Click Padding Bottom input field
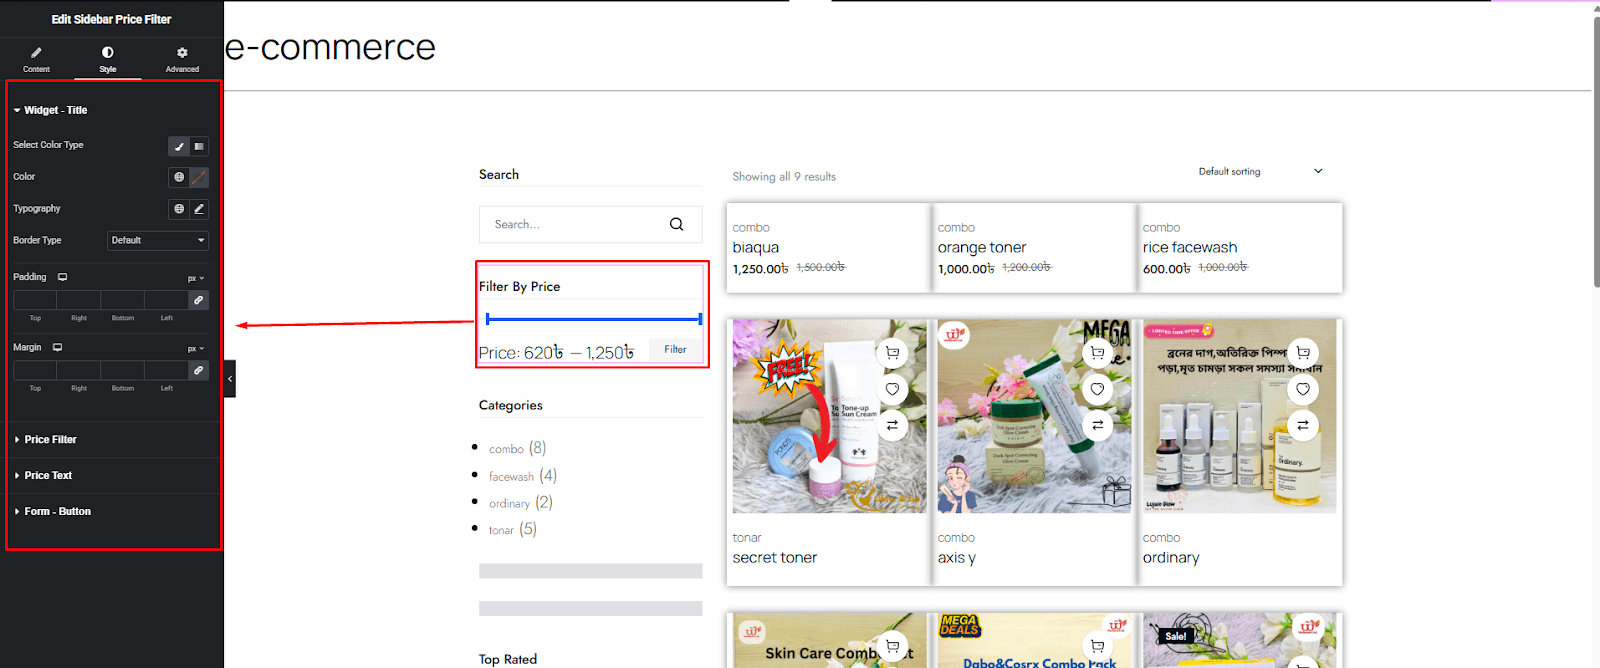 click(123, 300)
